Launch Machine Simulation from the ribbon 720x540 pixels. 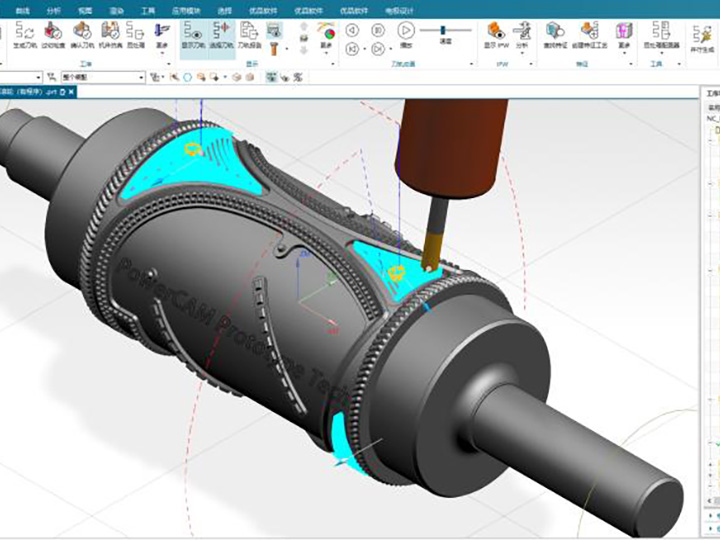tap(111, 35)
